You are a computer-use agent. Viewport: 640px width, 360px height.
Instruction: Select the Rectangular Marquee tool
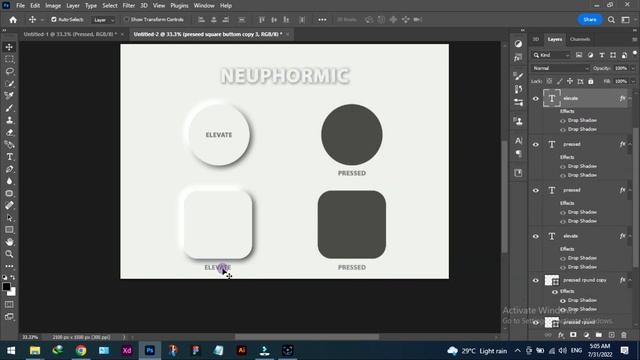click(x=9, y=60)
